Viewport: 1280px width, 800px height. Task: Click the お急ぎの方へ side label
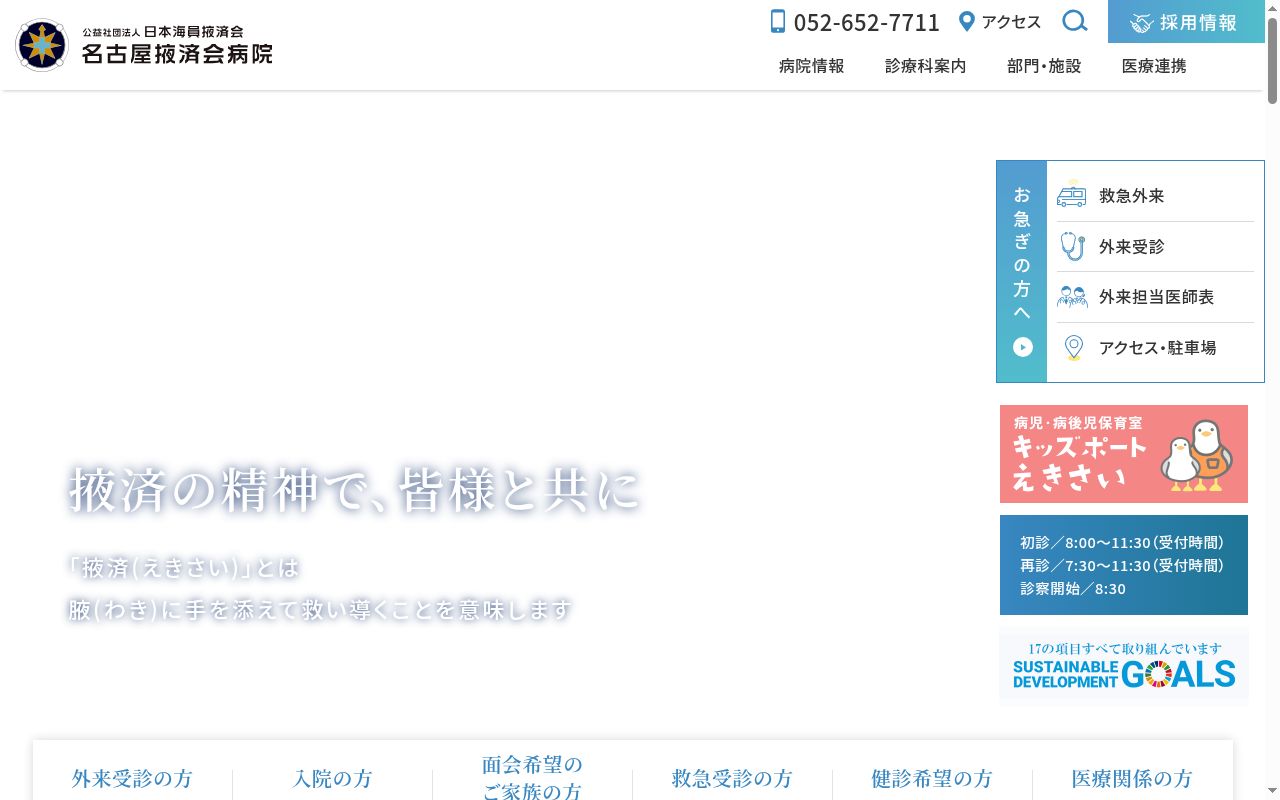(1022, 271)
